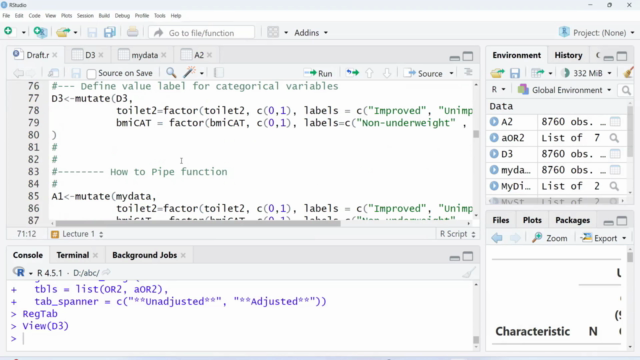Image resolution: width=640 pixels, height=360 pixels.
Task: Open the Tools menu
Action: point(160,16)
